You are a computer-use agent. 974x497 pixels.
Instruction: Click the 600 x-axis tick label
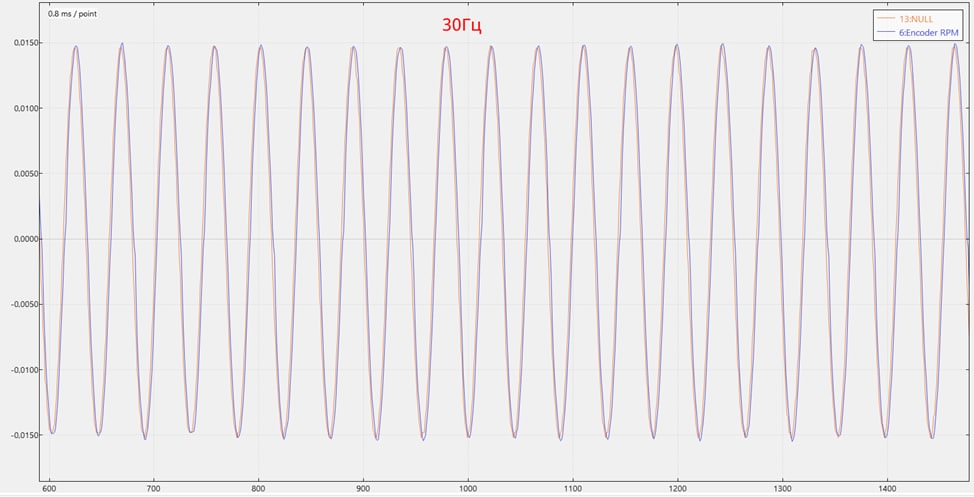click(49, 489)
